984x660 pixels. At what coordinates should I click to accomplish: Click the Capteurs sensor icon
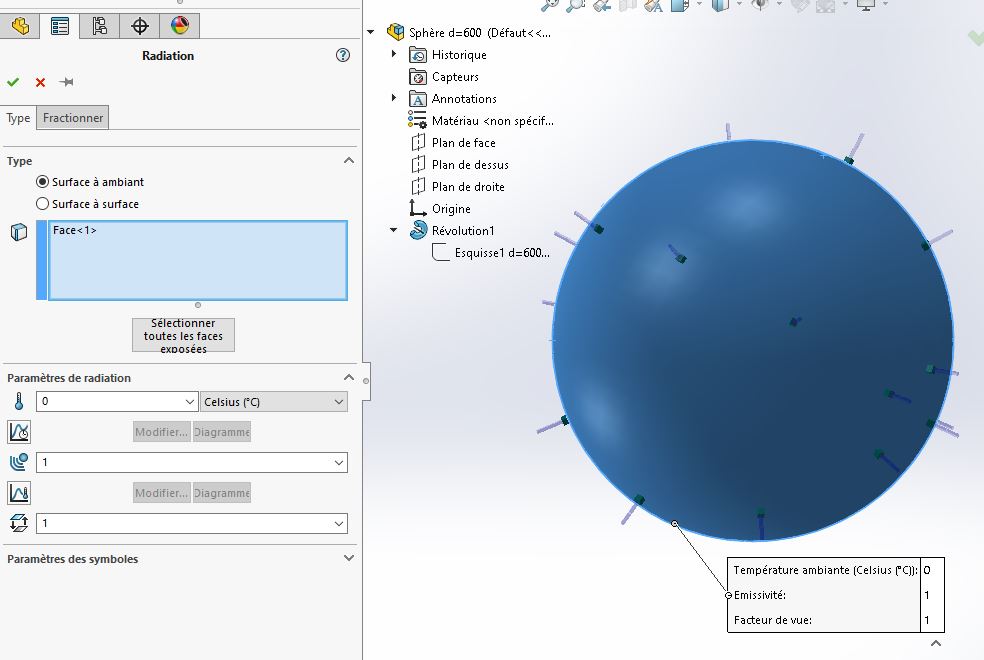click(x=418, y=77)
